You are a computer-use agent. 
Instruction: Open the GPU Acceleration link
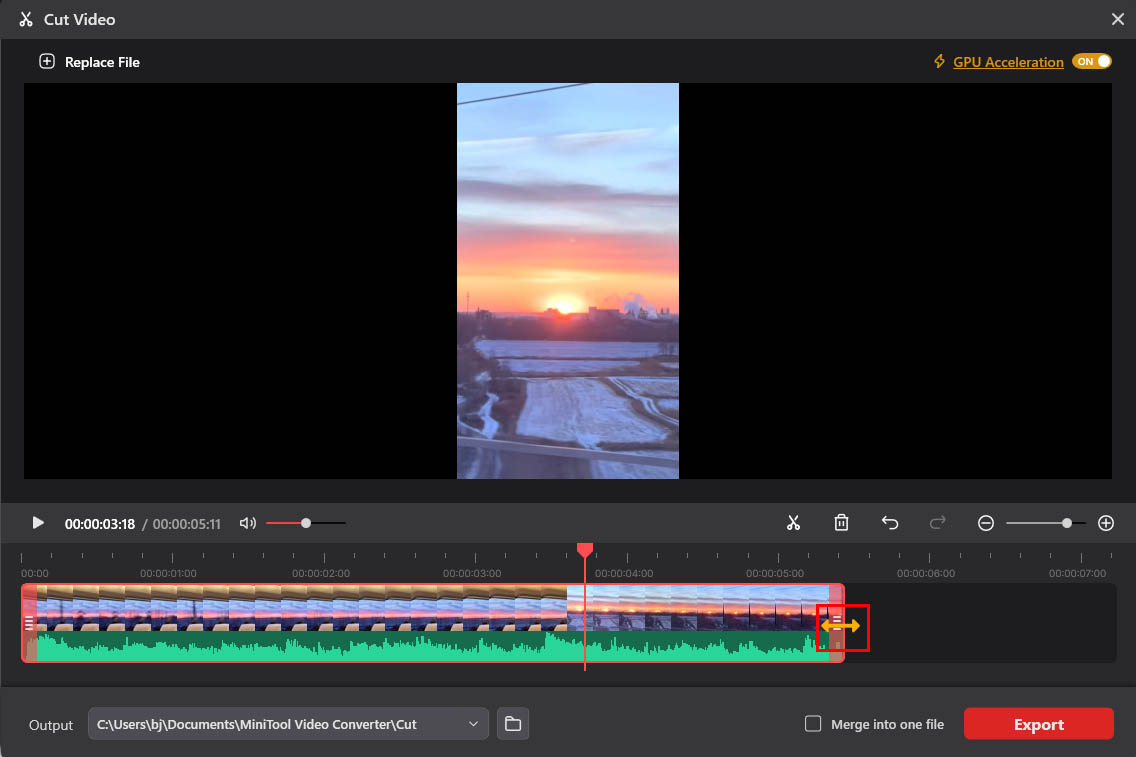(1008, 62)
